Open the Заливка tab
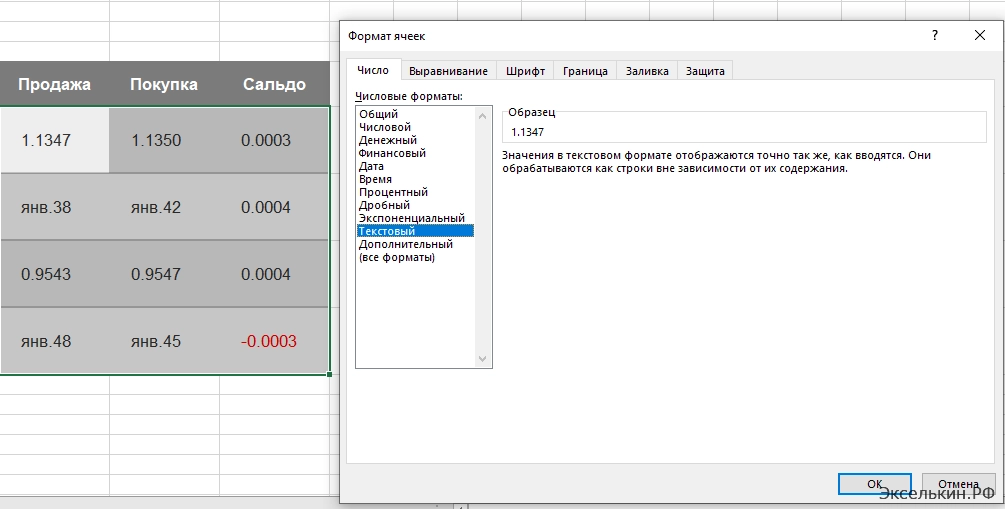 point(647,71)
